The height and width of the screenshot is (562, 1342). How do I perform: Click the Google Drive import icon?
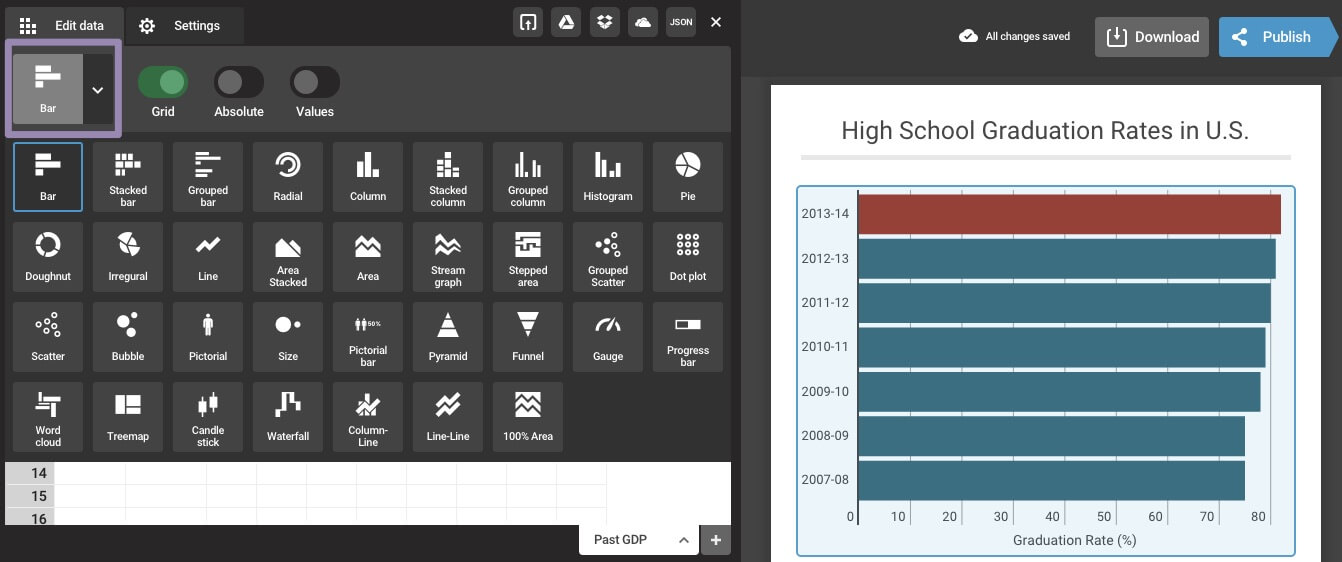(x=566, y=22)
